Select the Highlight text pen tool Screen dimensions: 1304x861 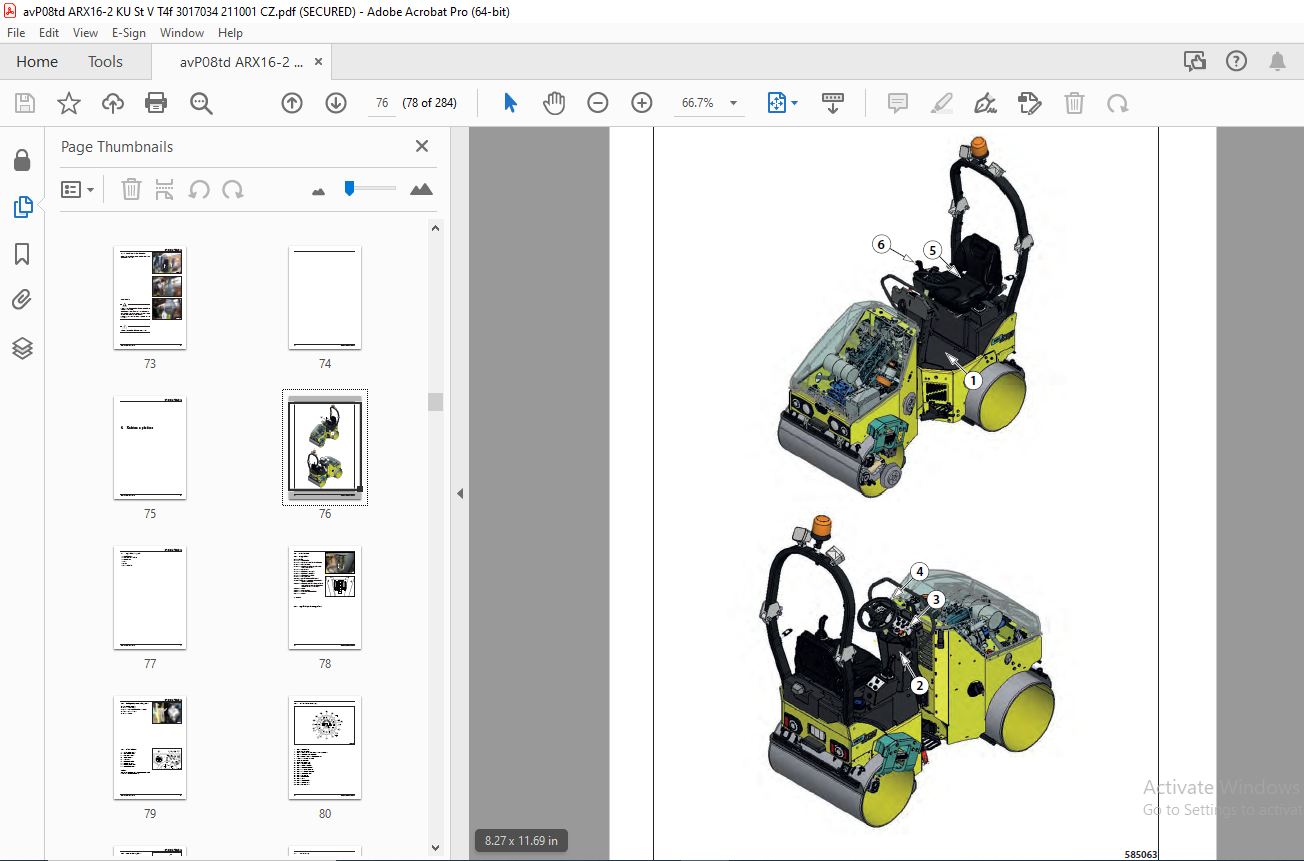[x=942, y=103]
